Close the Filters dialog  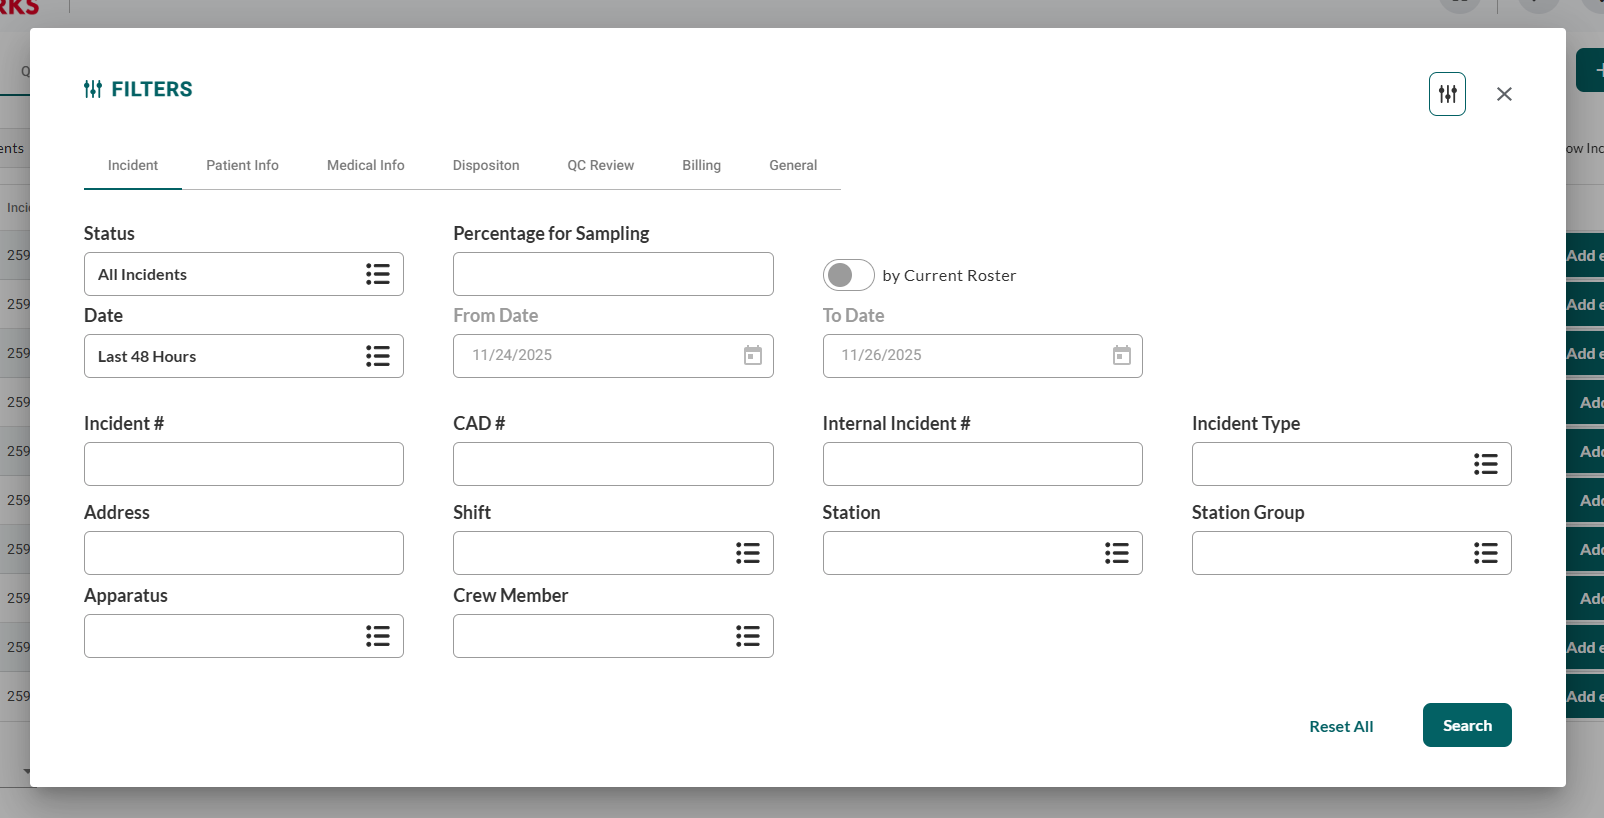[1504, 94]
